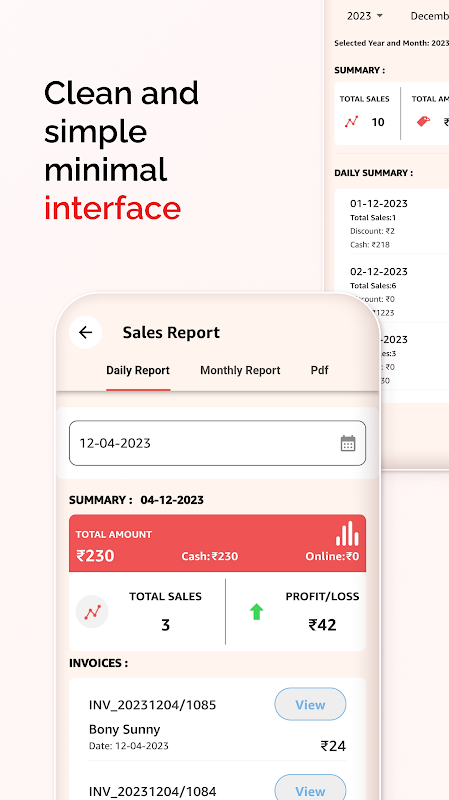Select the 12-04-2023 date input field
This screenshot has height=800, width=449.
pos(217,443)
